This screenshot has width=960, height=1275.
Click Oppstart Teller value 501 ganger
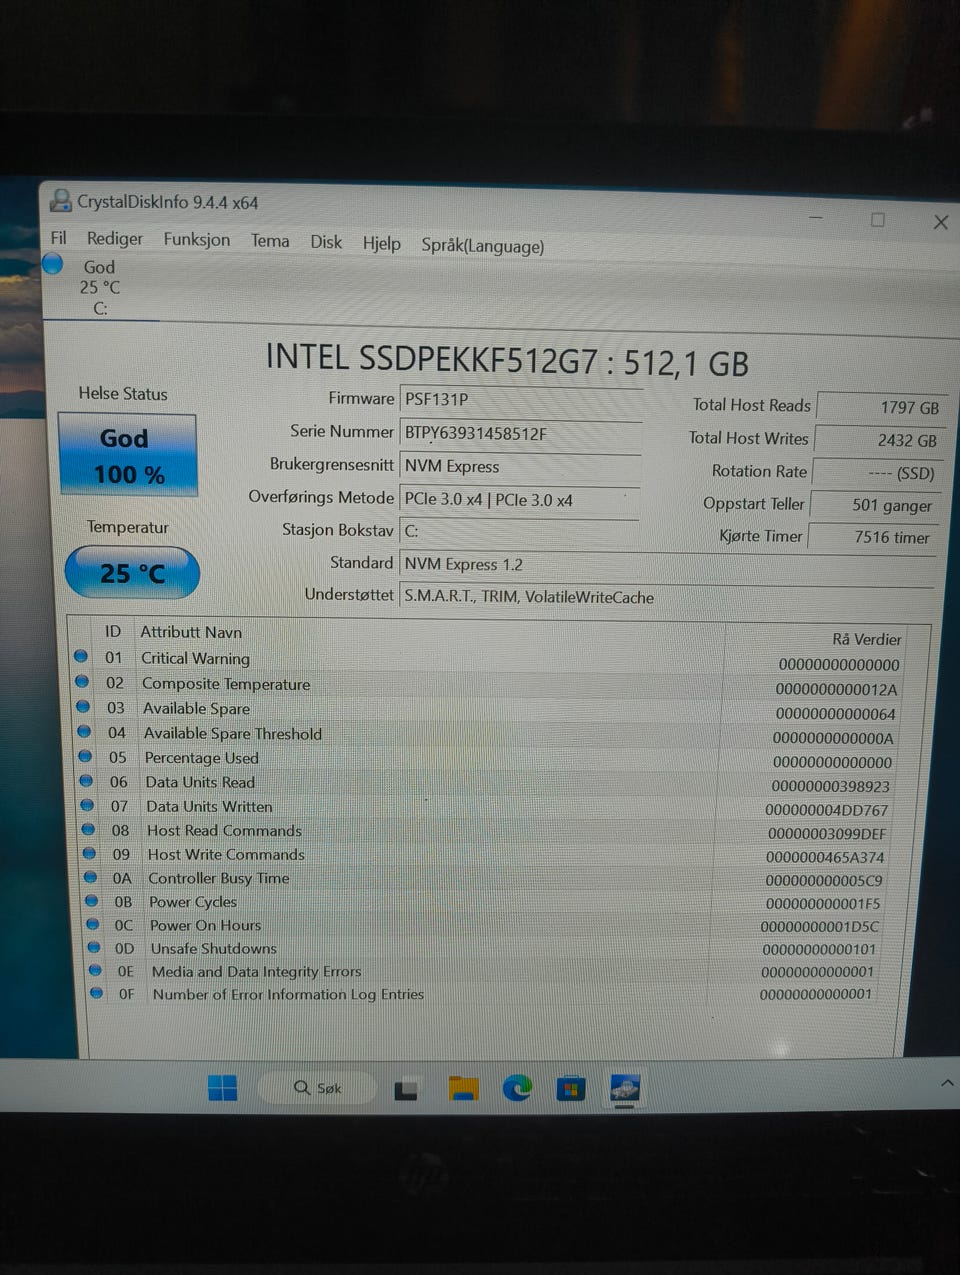875,505
